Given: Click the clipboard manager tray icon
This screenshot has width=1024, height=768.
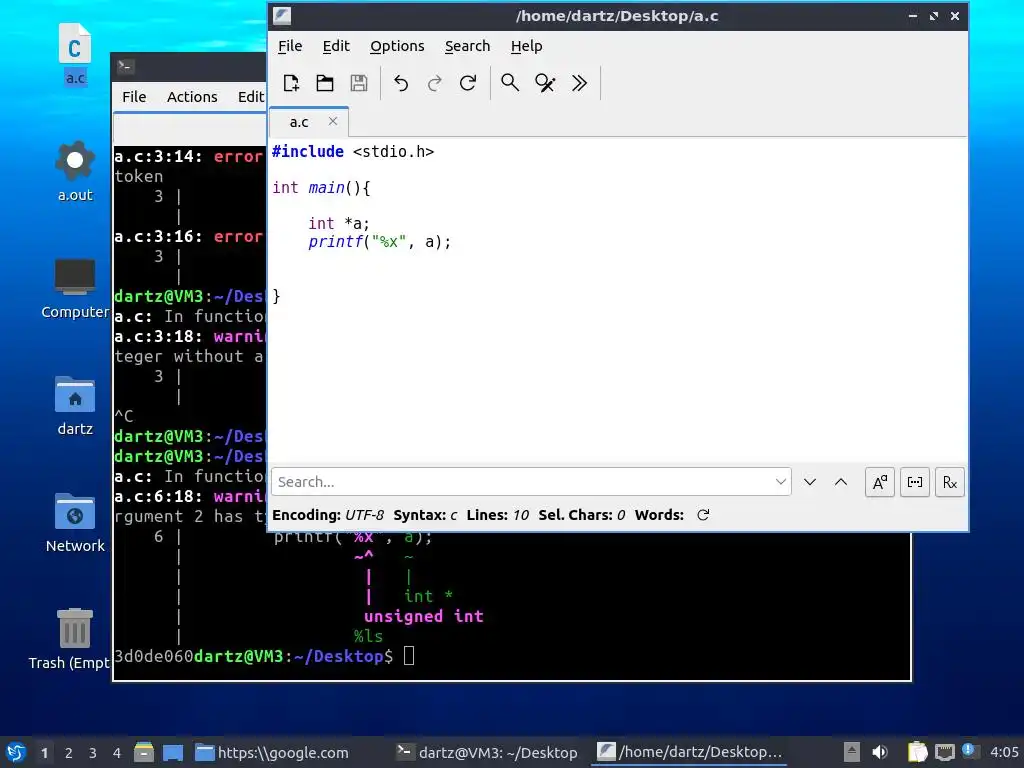Looking at the screenshot, I should point(917,752).
